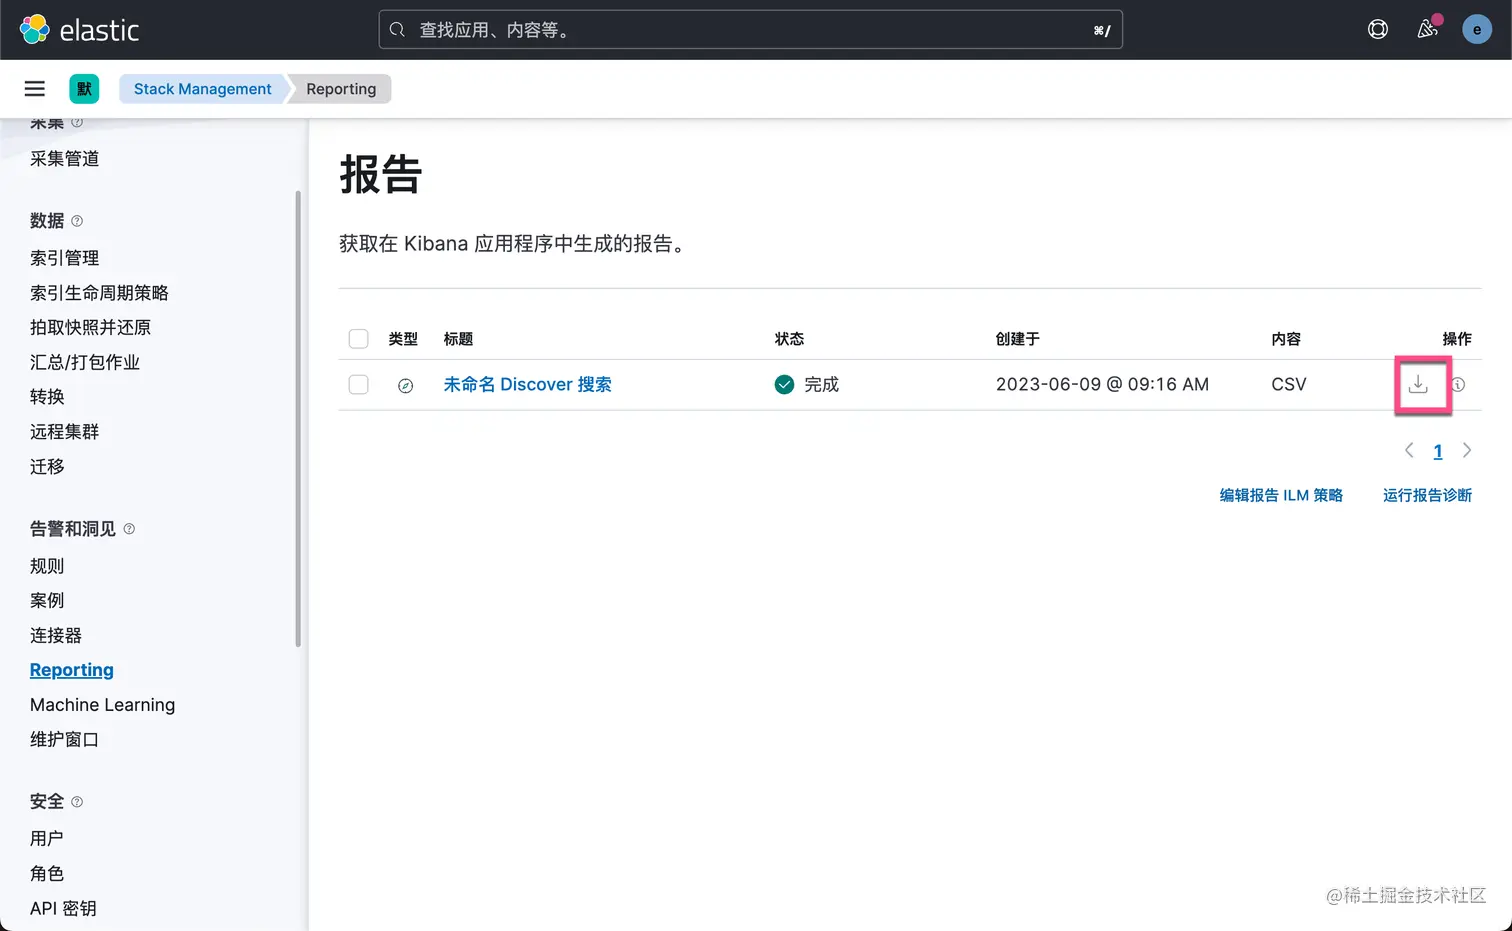Screen dimensions: 1512x931
Task: Open the green space avatar icon
Action: (x=84, y=89)
